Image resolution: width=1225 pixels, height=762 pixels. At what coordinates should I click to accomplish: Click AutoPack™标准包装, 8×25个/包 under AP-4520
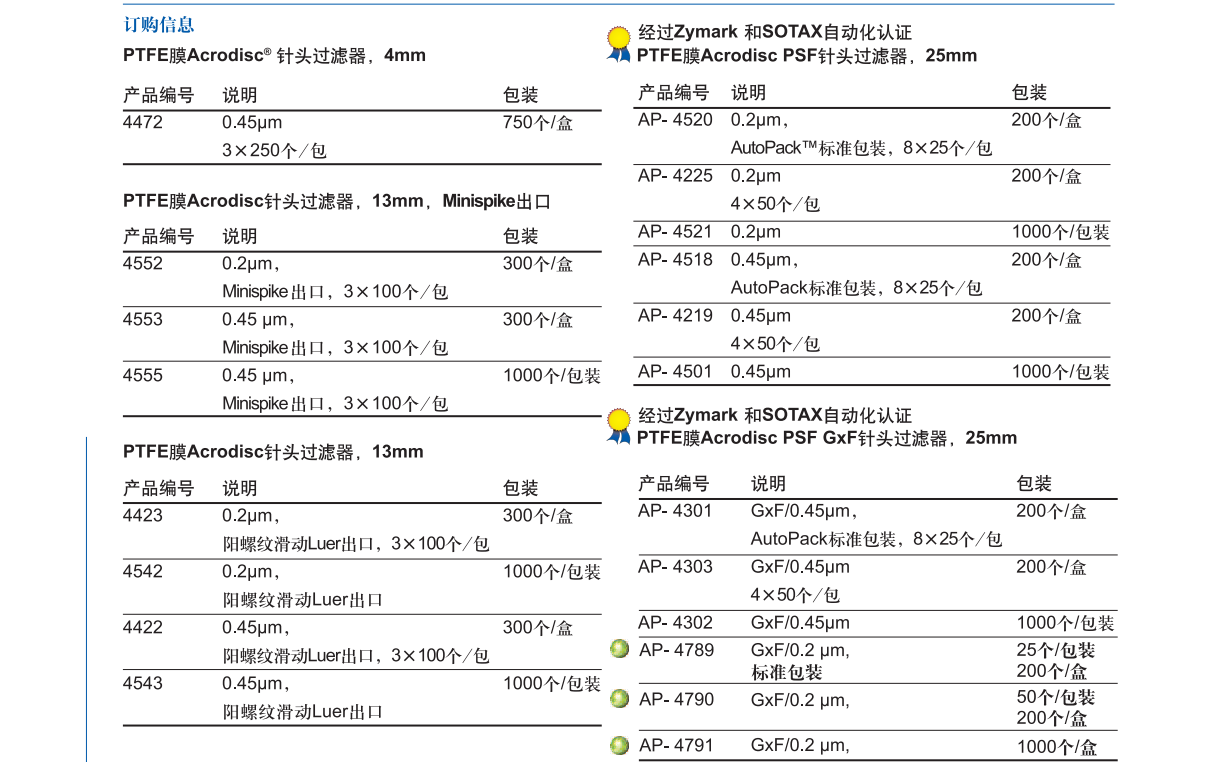coord(861,148)
